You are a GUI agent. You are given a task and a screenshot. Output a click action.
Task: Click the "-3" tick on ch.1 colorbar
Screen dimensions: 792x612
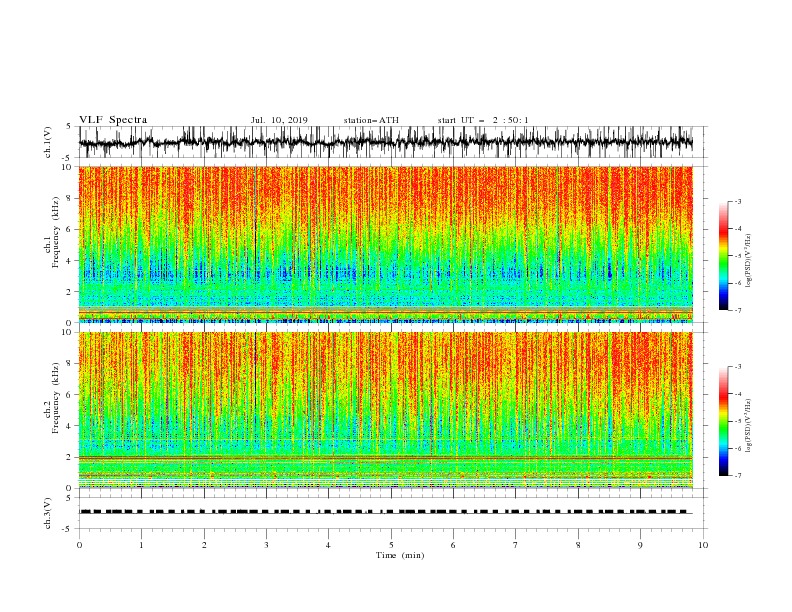[737, 201]
